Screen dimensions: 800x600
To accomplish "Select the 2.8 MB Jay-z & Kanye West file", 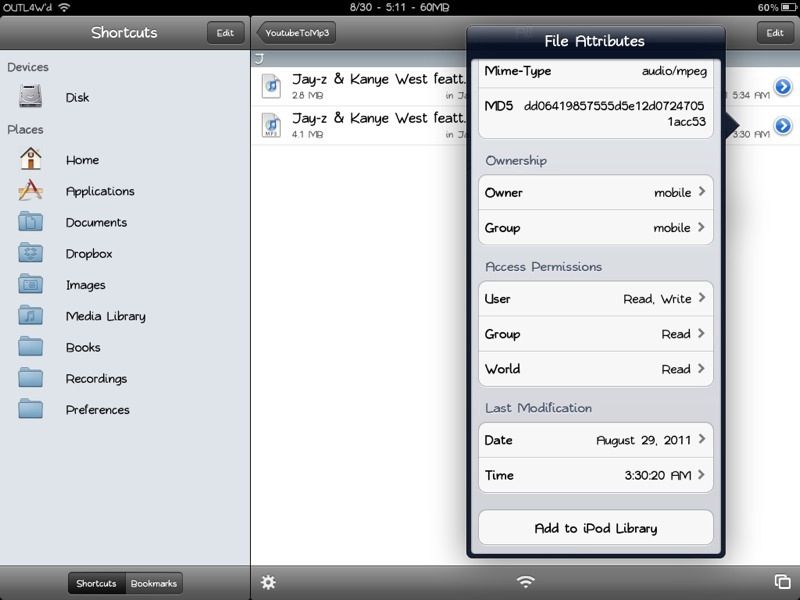I will [360, 86].
